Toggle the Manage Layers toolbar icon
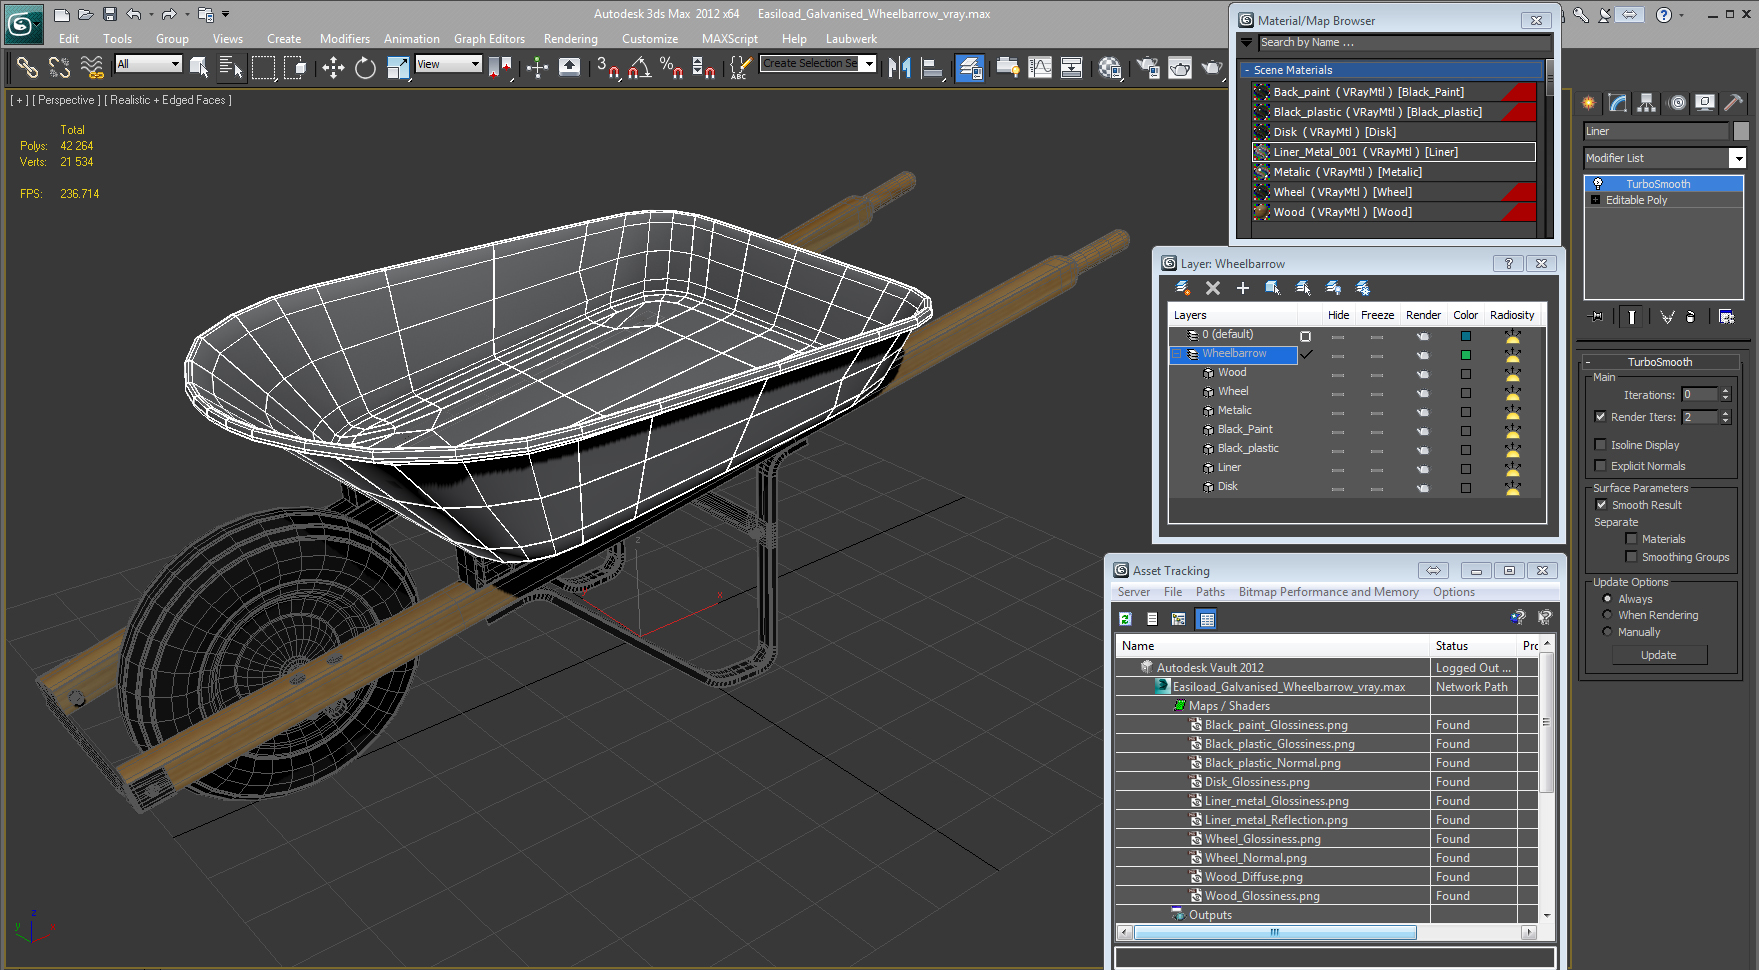 click(969, 67)
